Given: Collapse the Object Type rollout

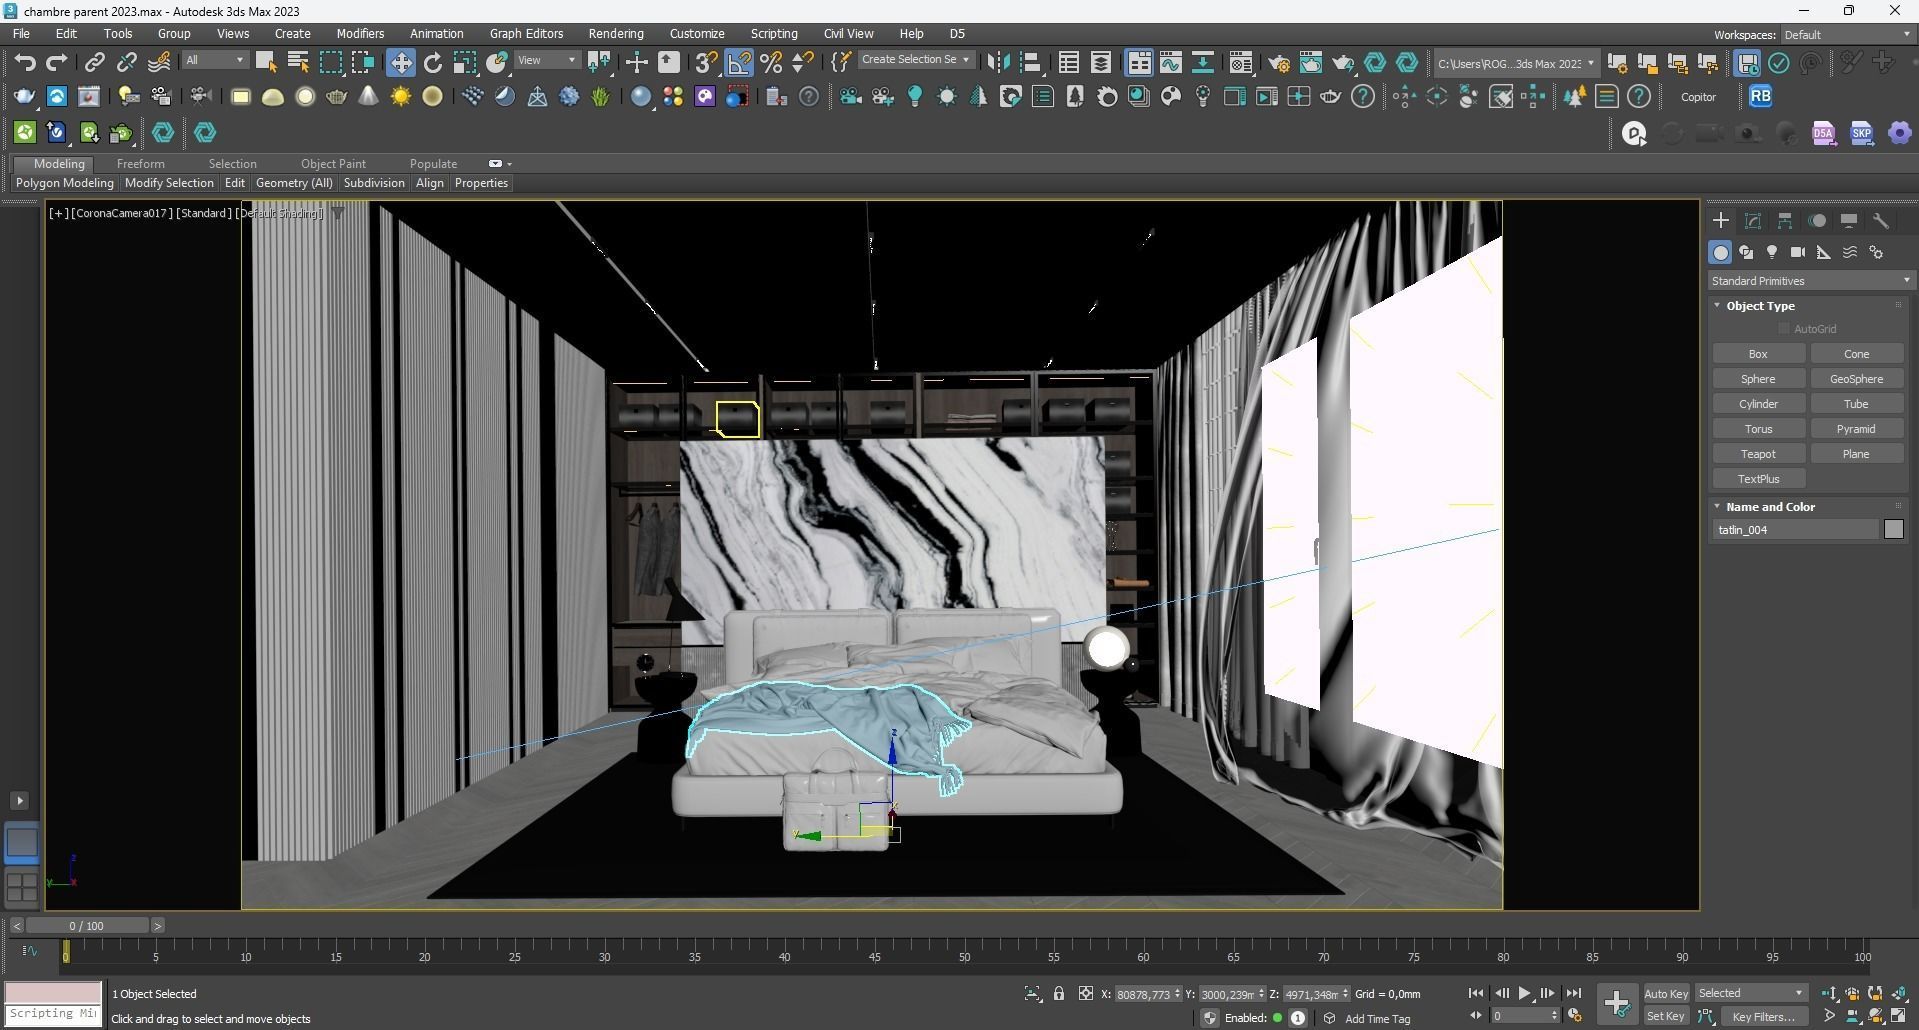Looking at the screenshot, I should (x=1759, y=306).
